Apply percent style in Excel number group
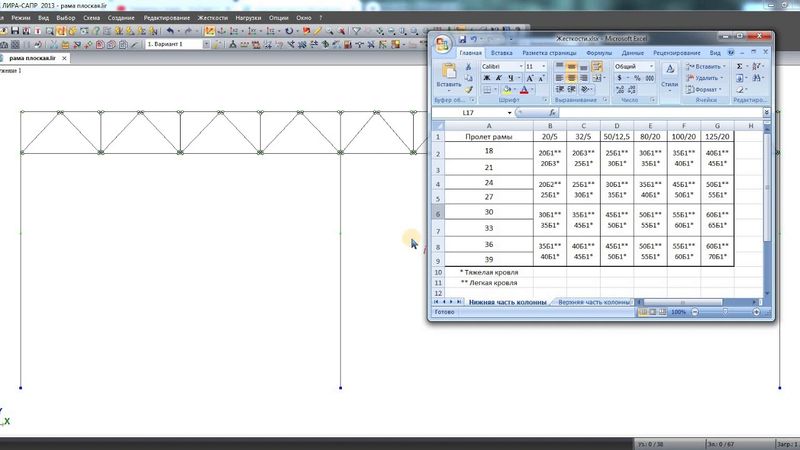The image size is (800, 450). coord(637,78)
